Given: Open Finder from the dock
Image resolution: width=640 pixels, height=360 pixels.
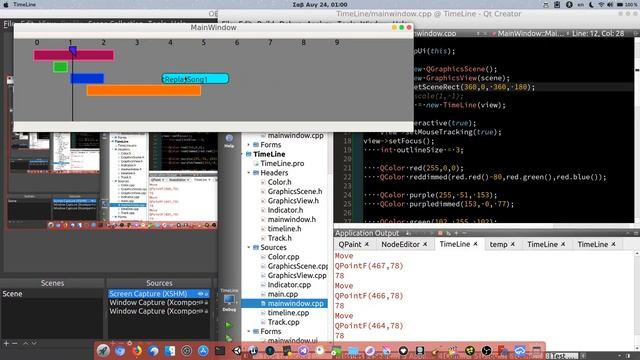Looking at the screenshot, I should point(170,350).
